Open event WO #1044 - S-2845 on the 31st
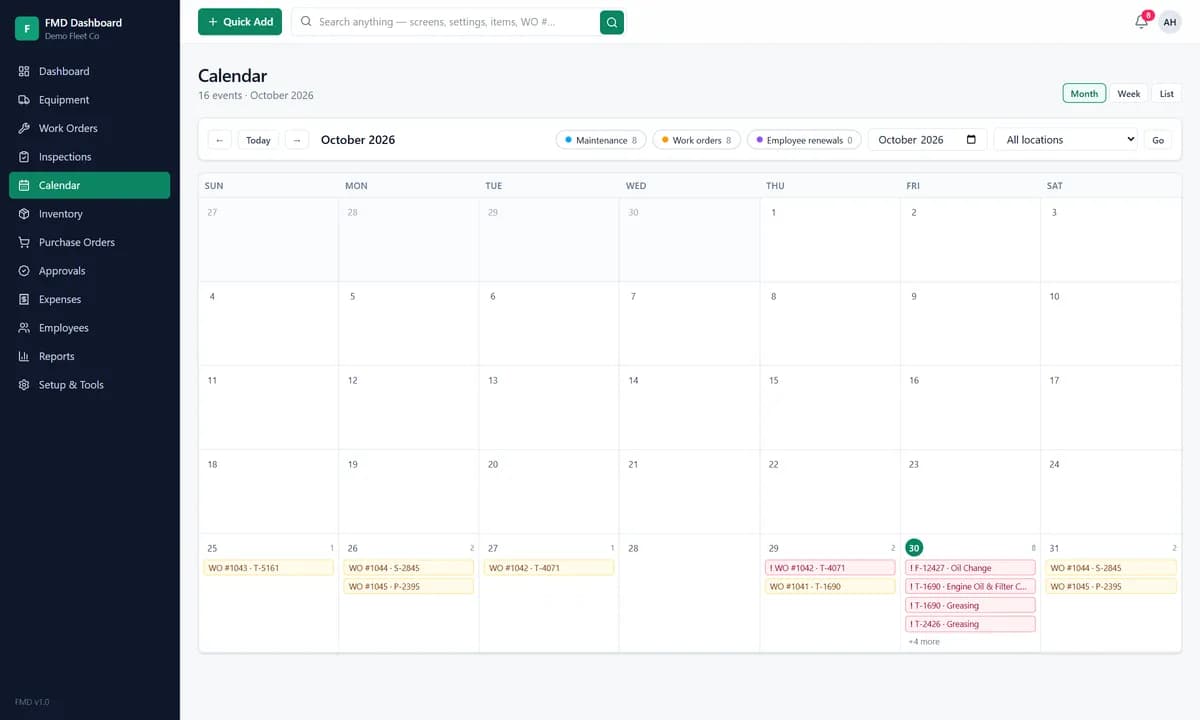The image size is (1200, 720). (x=1111, y=568)
